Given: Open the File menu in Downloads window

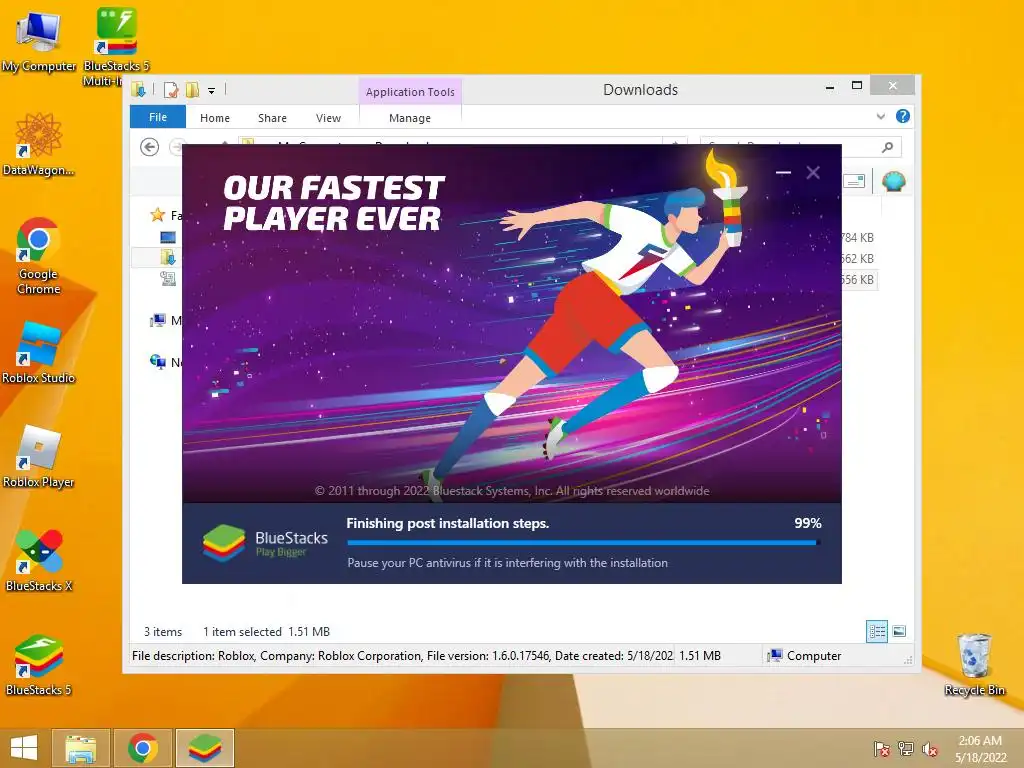Looking at the screenshot, I should (158, 117).
